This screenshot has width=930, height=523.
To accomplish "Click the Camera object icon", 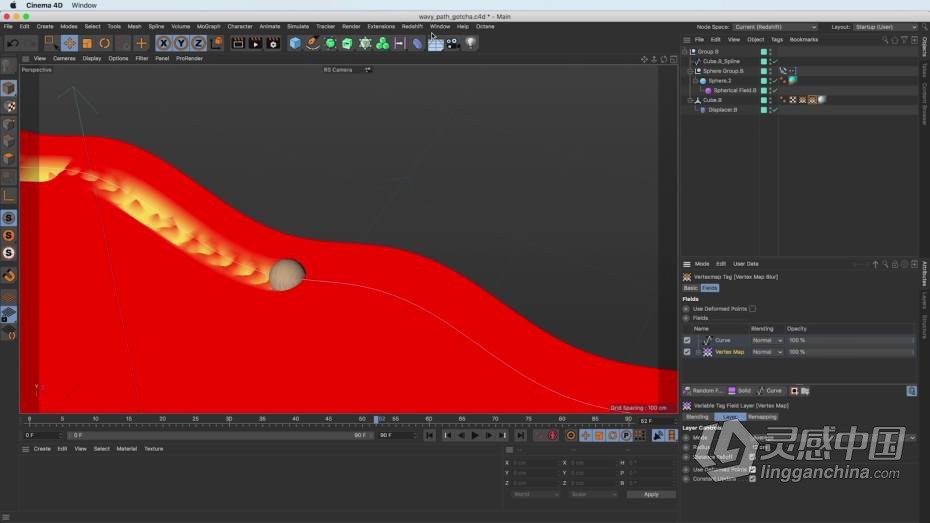I will click(453, 43).
